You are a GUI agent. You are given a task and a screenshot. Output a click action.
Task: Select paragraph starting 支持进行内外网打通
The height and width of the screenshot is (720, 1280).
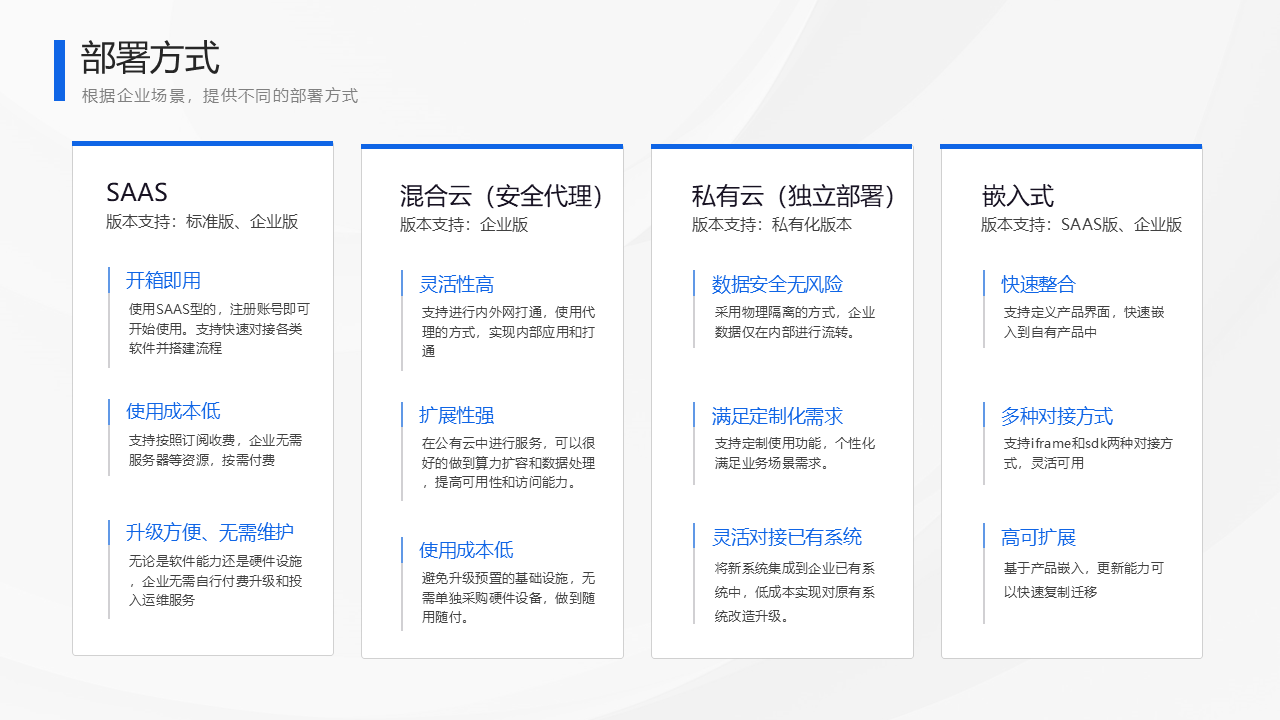(x=508, y=332)
